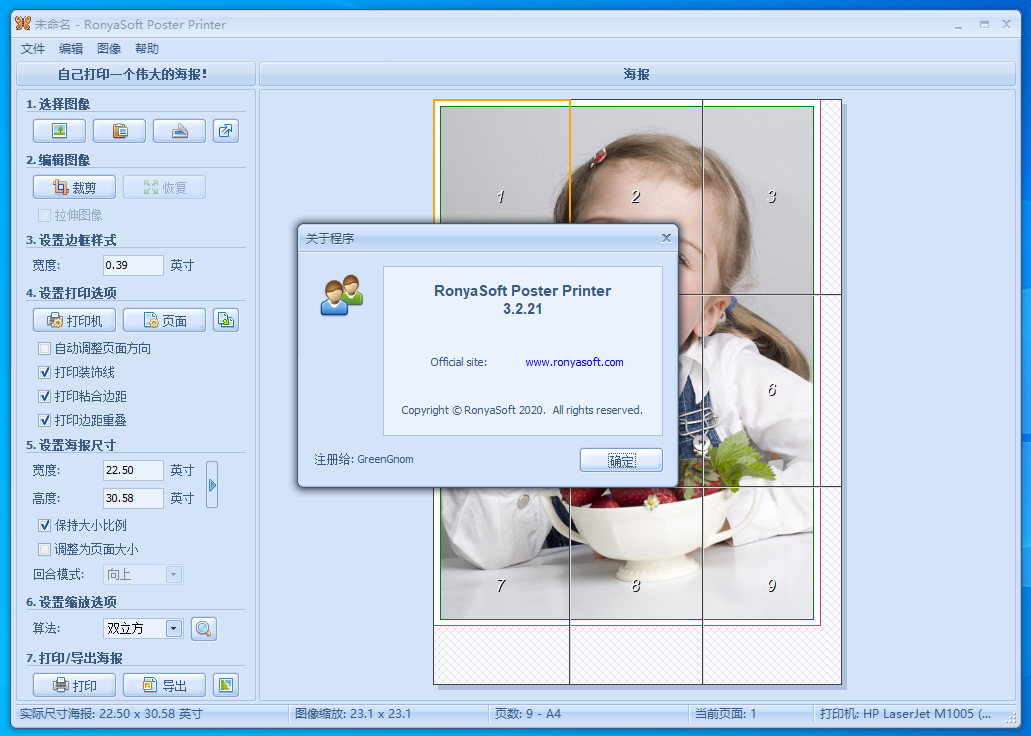Uncheck the 打印装饰线 option
The image size is (1031, 736).
pyautogui.click(x=44, y=372)
